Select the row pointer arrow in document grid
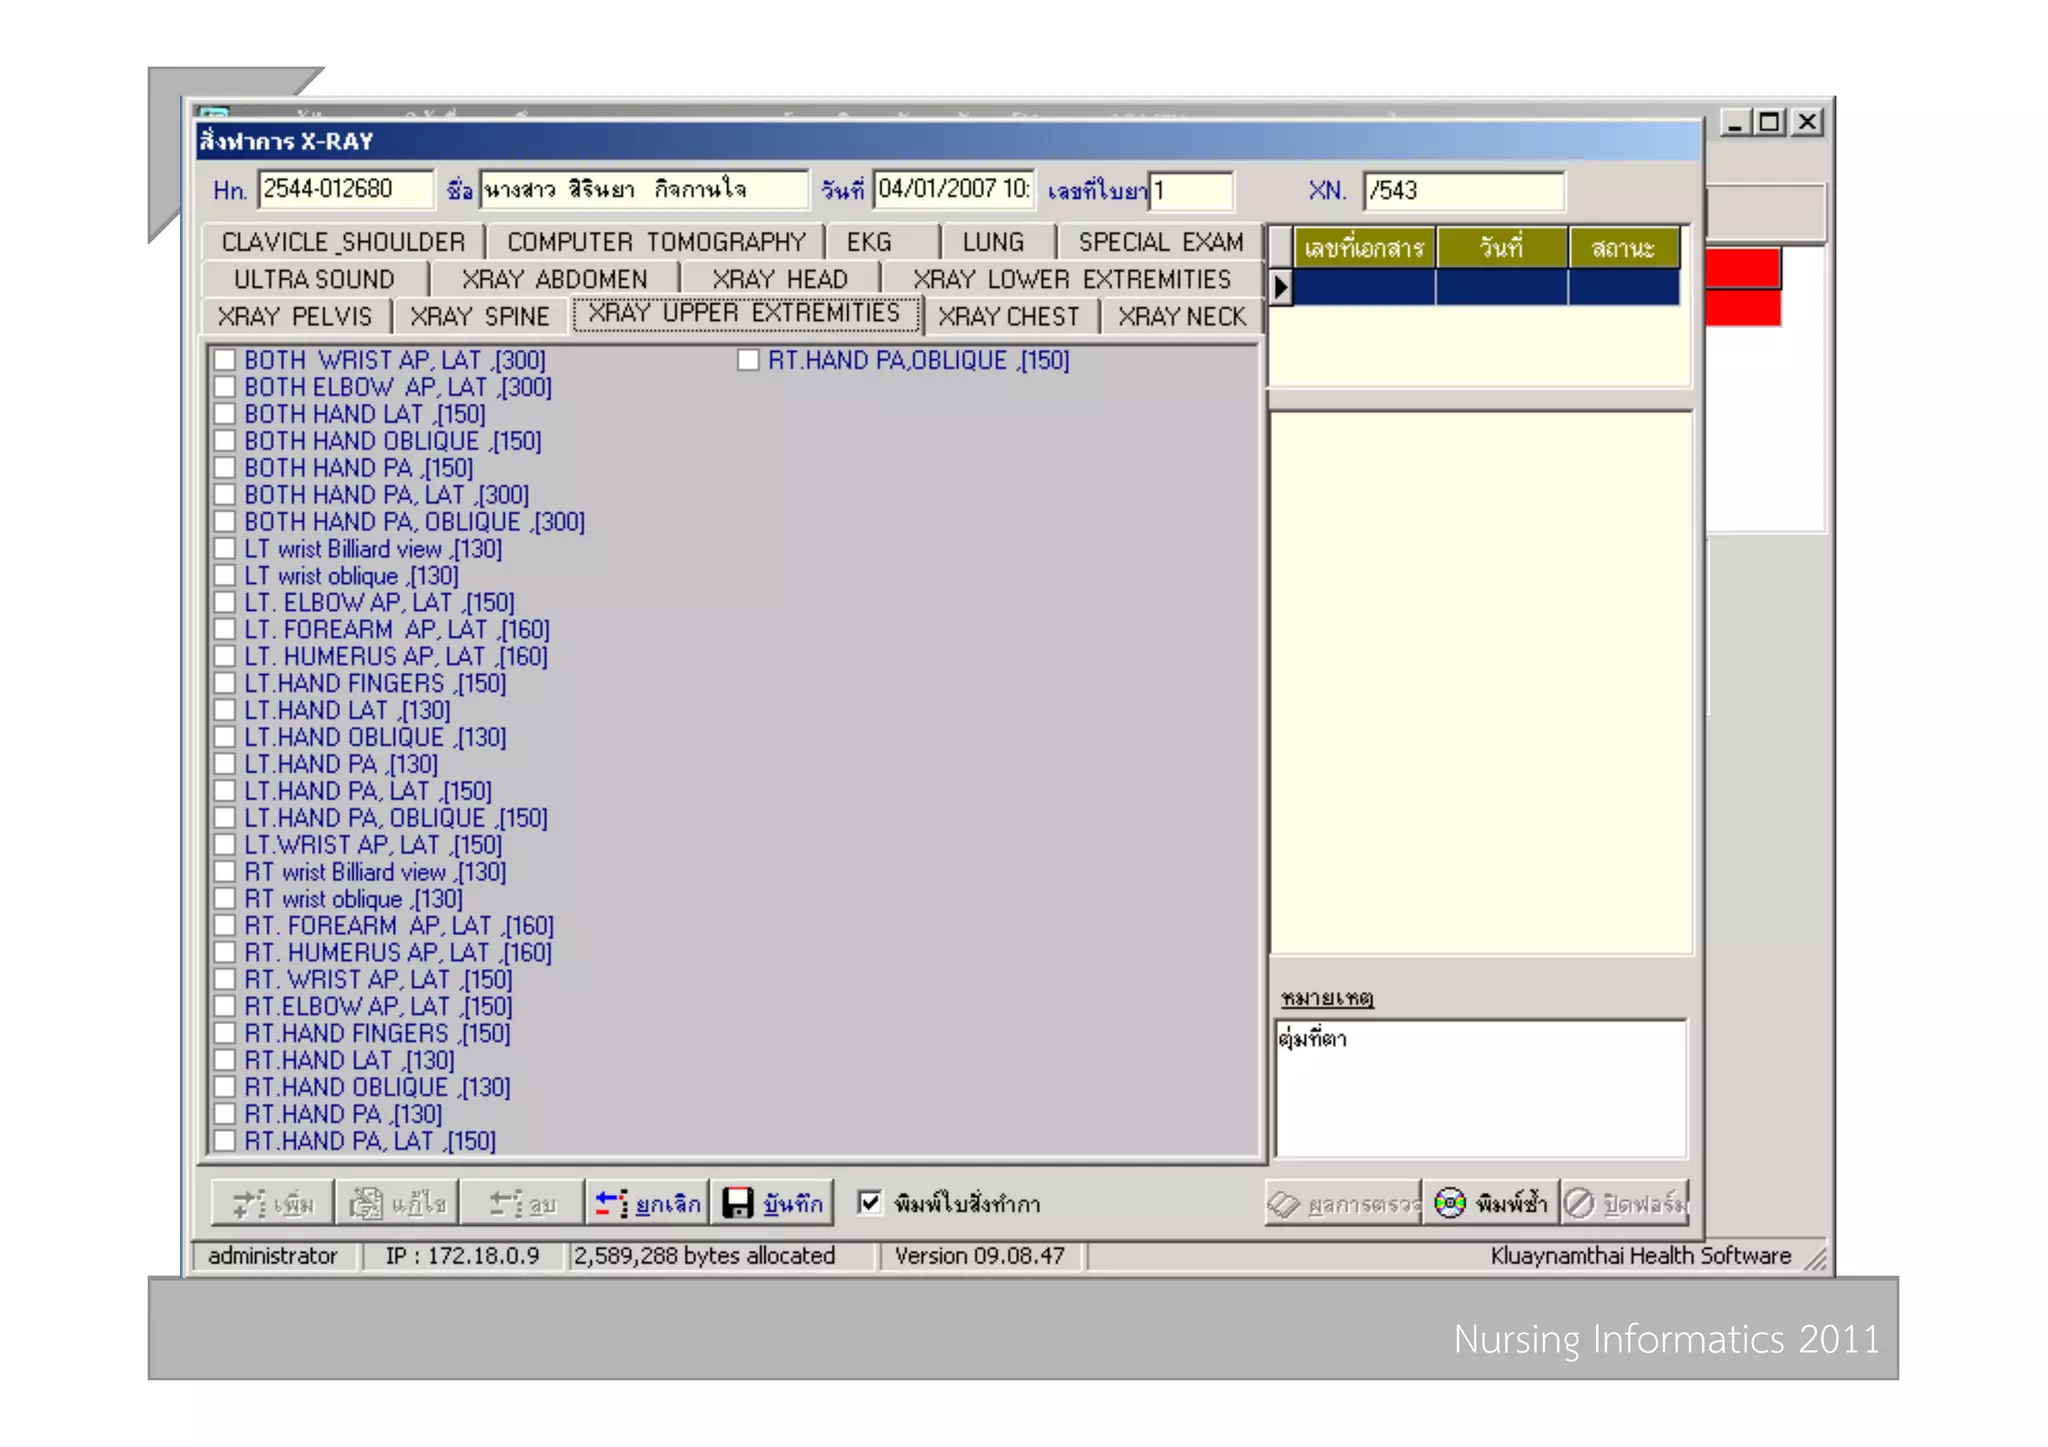 [1281, 288]
